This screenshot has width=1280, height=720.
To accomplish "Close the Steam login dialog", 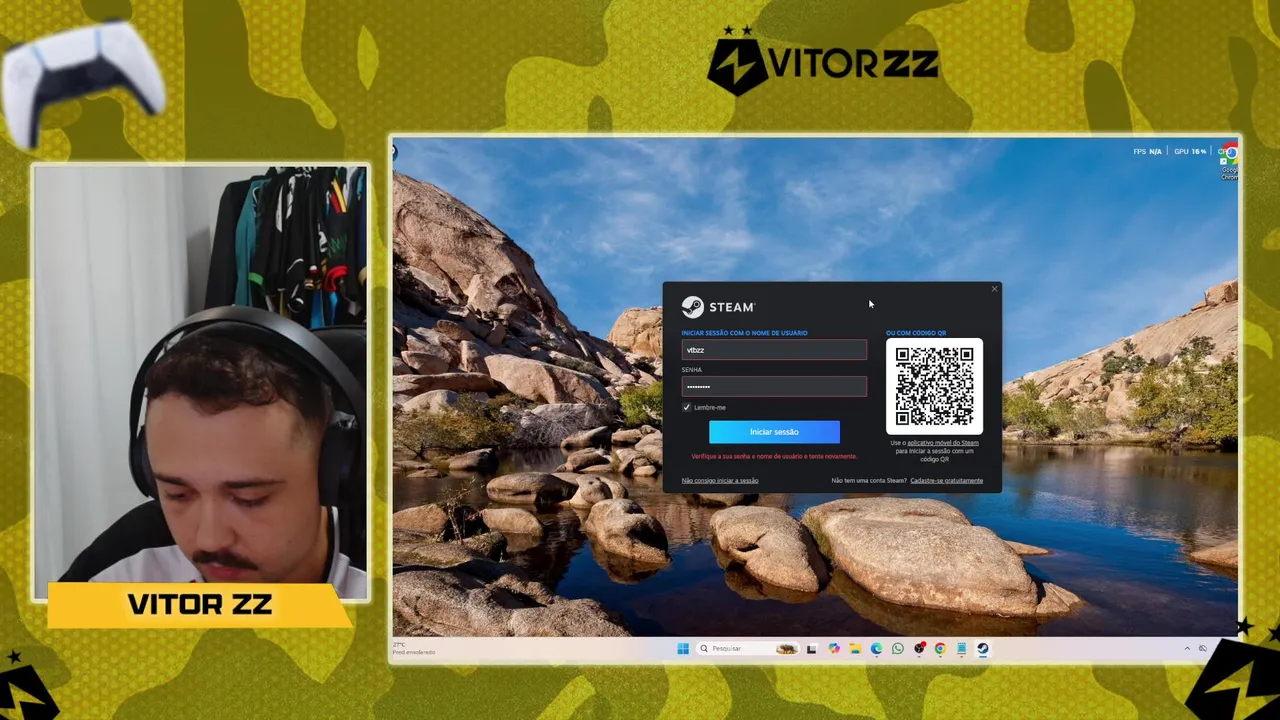I will pyautogui.click(x=994, y=289).
